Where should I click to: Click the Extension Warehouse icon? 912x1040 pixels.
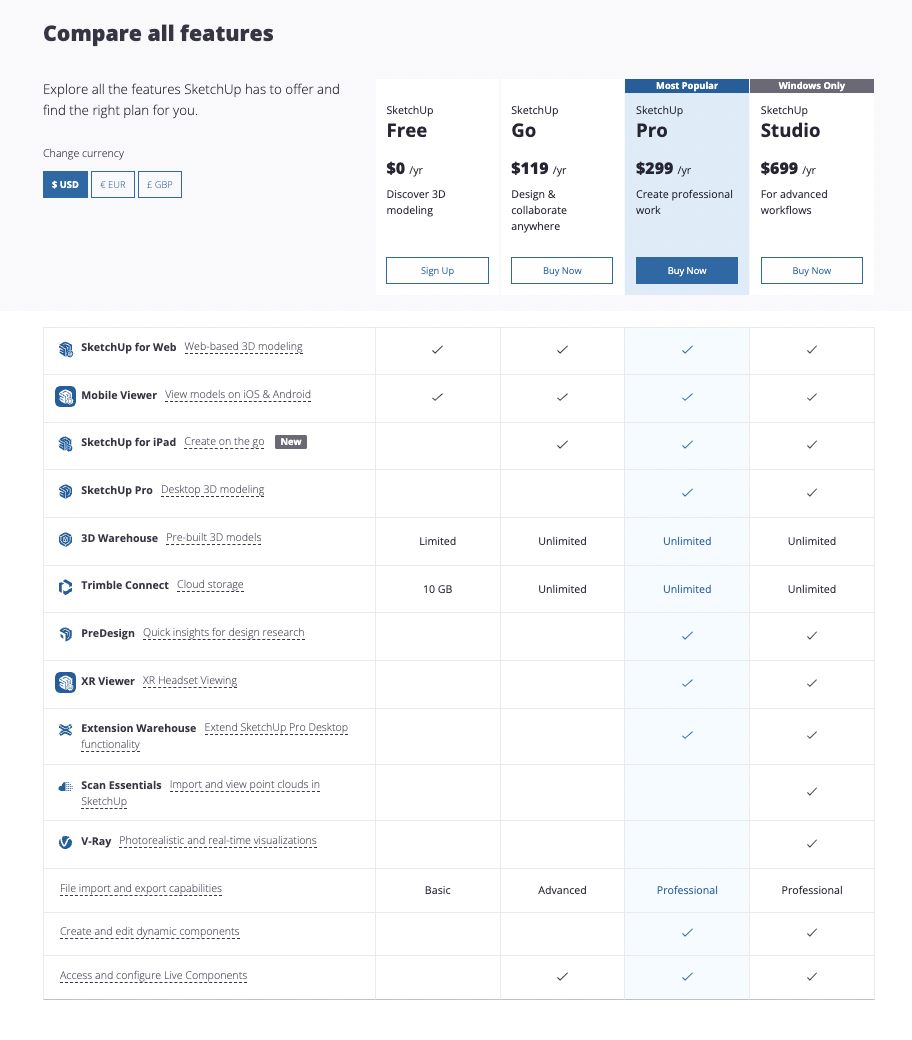coord(65,730)
